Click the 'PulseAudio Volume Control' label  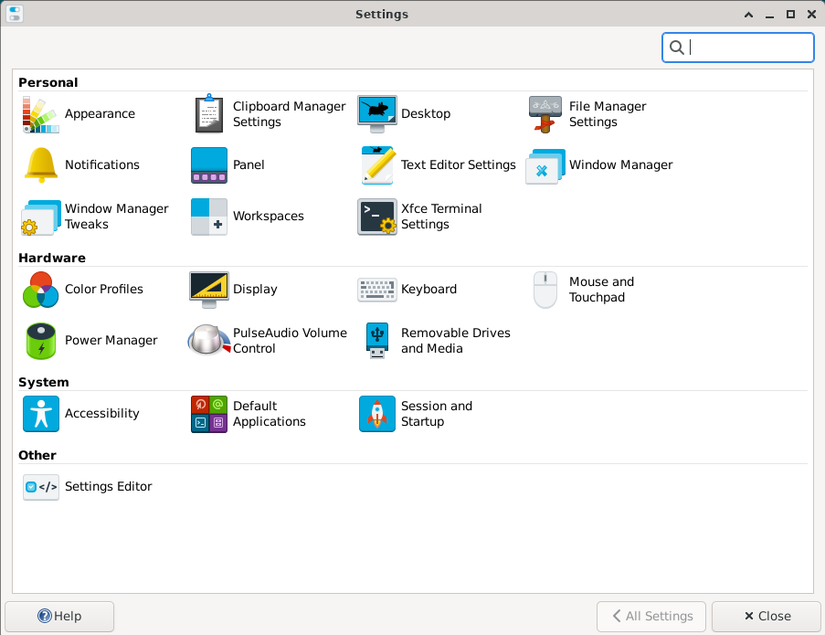click(x=290, y=340)
